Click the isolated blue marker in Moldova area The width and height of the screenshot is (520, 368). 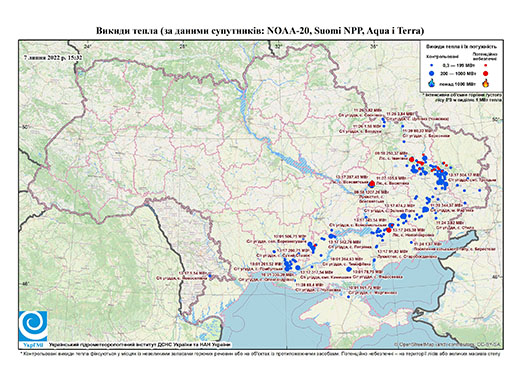(x=210, y=276)
